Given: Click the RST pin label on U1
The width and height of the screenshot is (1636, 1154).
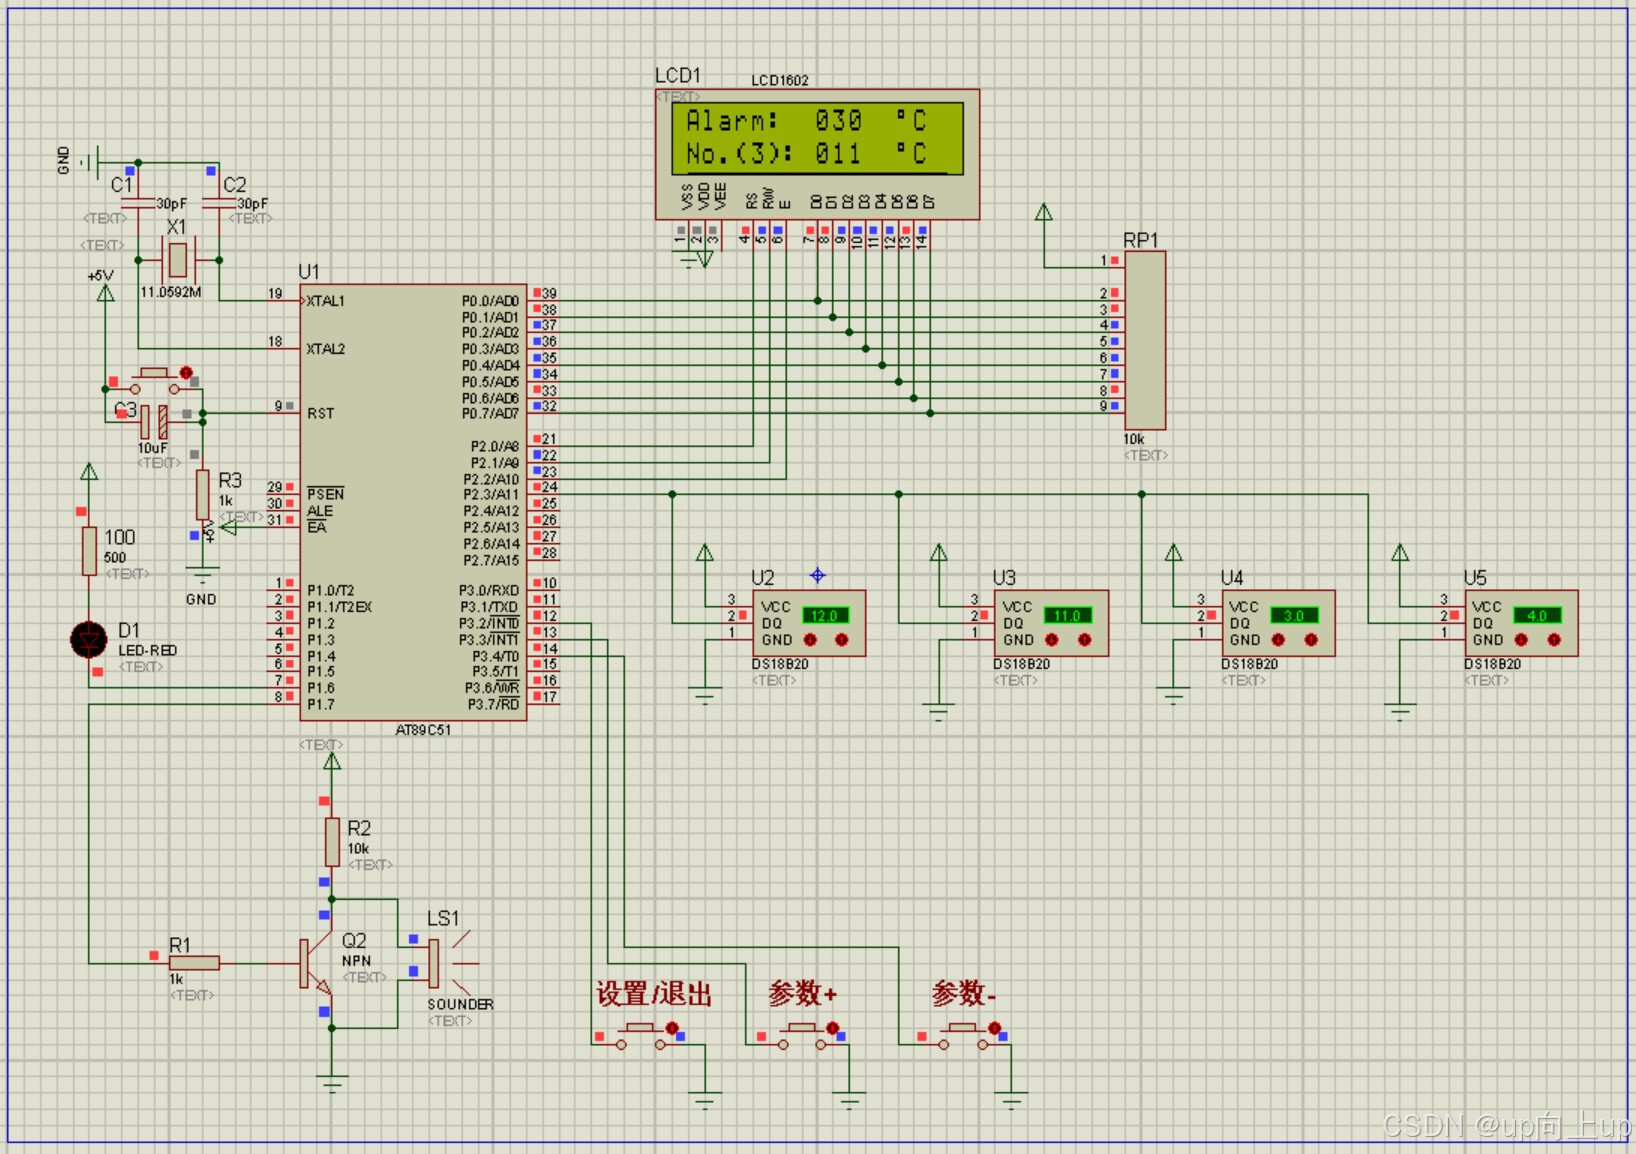Looking at the screenshot, I should tap(320, 413).
